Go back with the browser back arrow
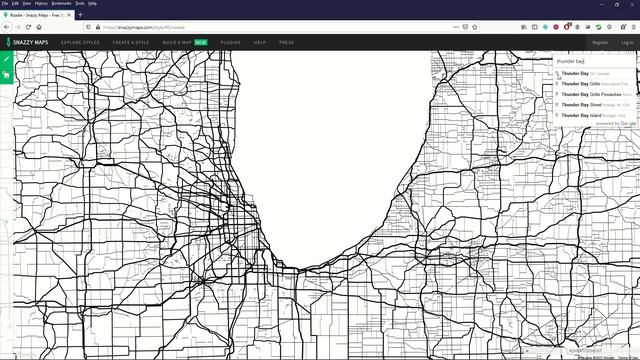The width and height of the screenshot is (640, 360). click(x=7, y=27)
